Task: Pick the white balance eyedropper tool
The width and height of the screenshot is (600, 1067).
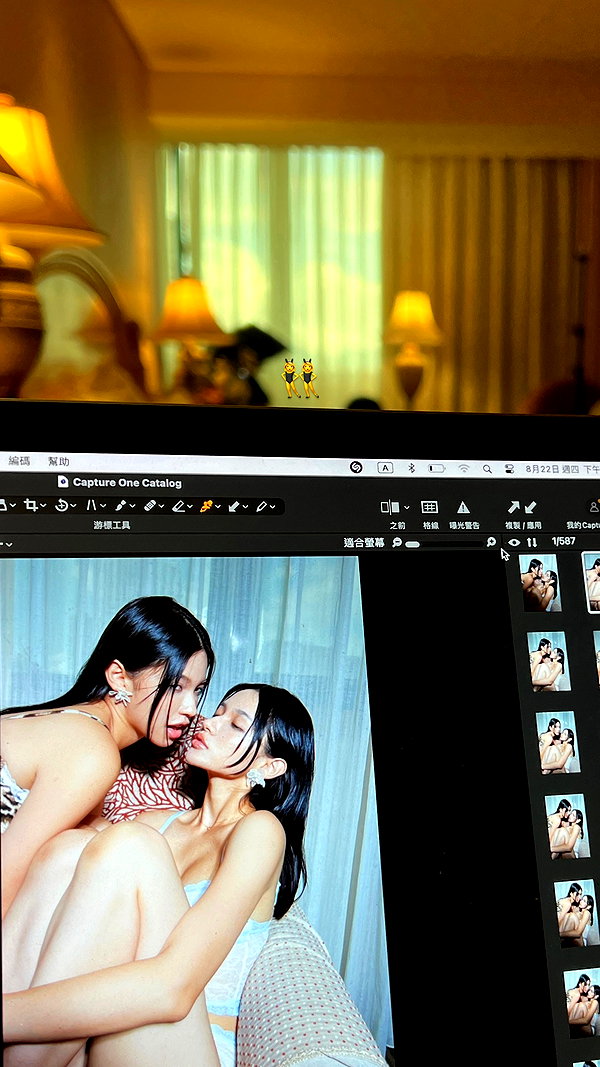Action: click(x=120, y=506)
